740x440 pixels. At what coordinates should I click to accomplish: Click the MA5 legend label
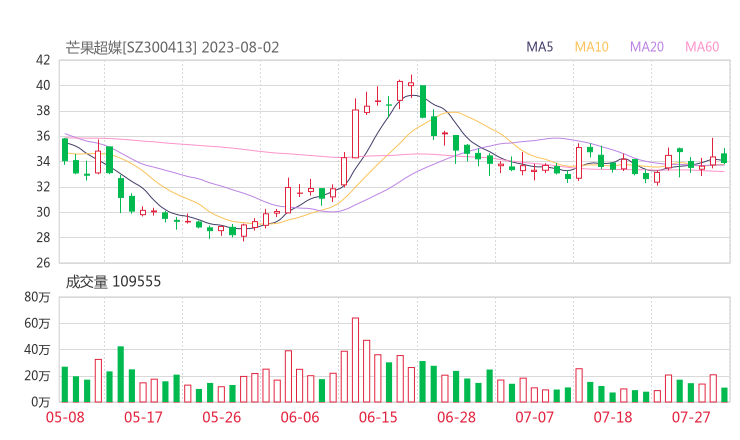539,47
